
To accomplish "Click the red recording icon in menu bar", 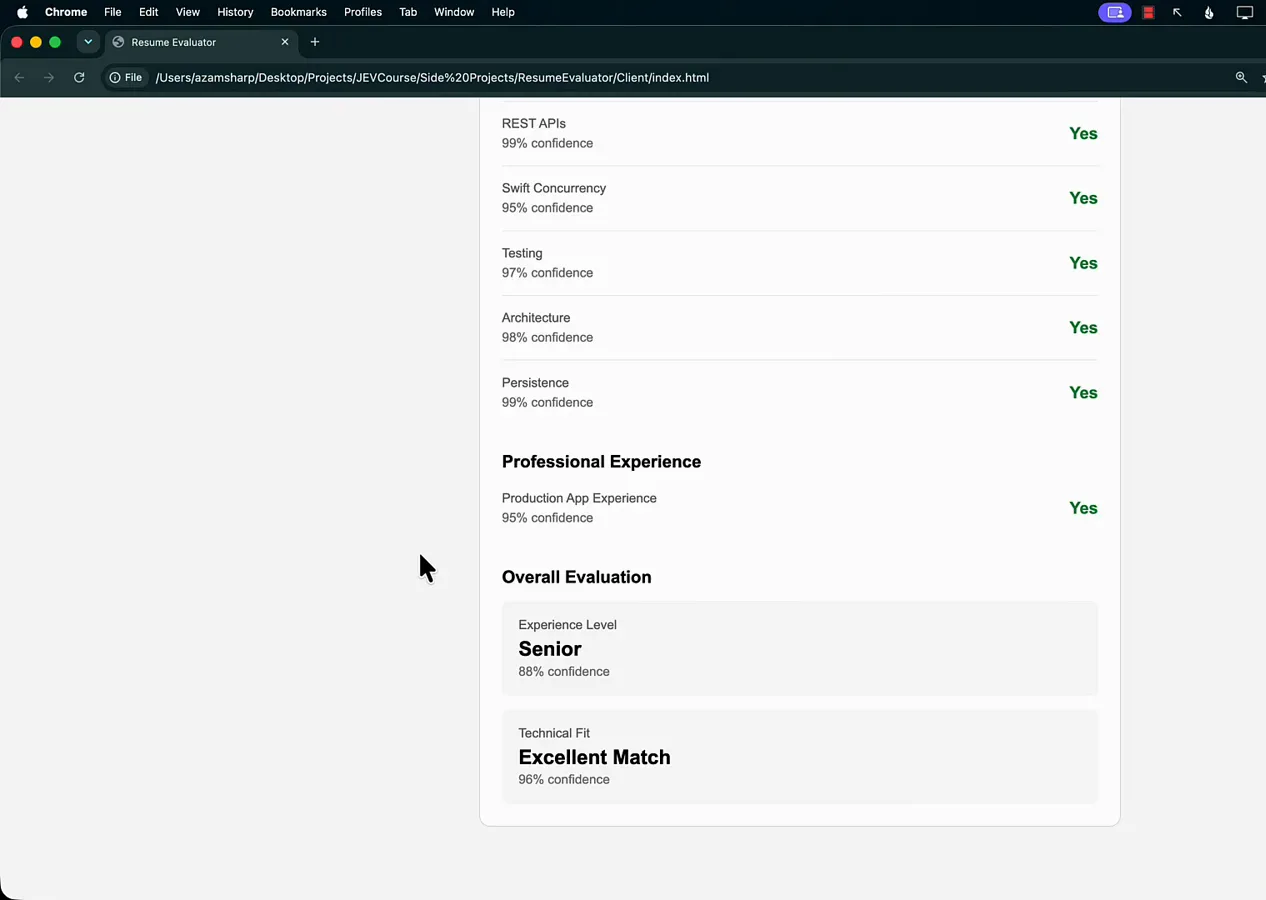I will [x=1149, y=12].
